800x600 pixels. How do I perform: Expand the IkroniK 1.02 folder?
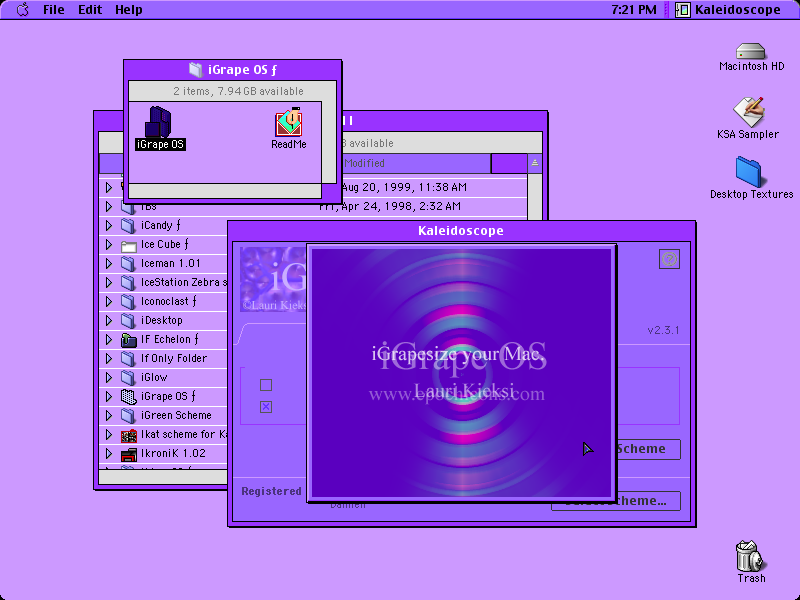(109, 454)
